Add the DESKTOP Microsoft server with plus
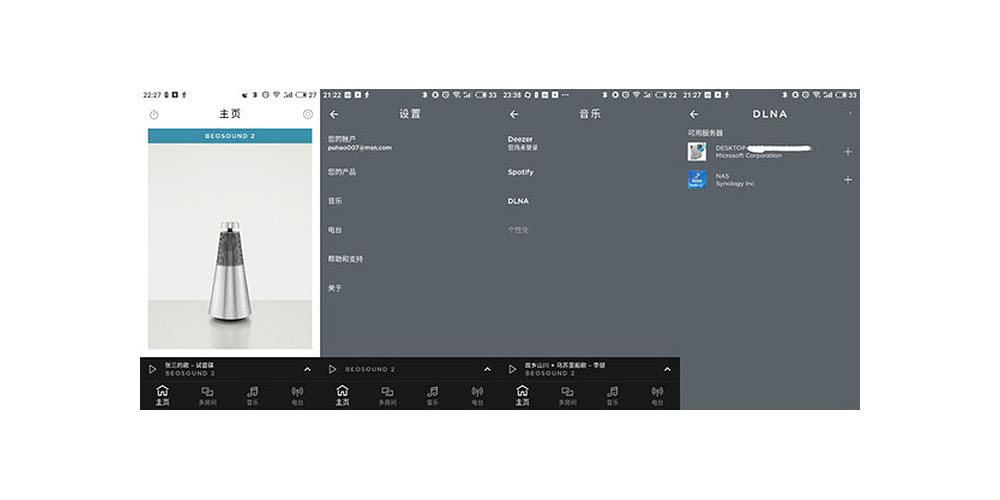1000x500 pixels. (x=848, y=152)
